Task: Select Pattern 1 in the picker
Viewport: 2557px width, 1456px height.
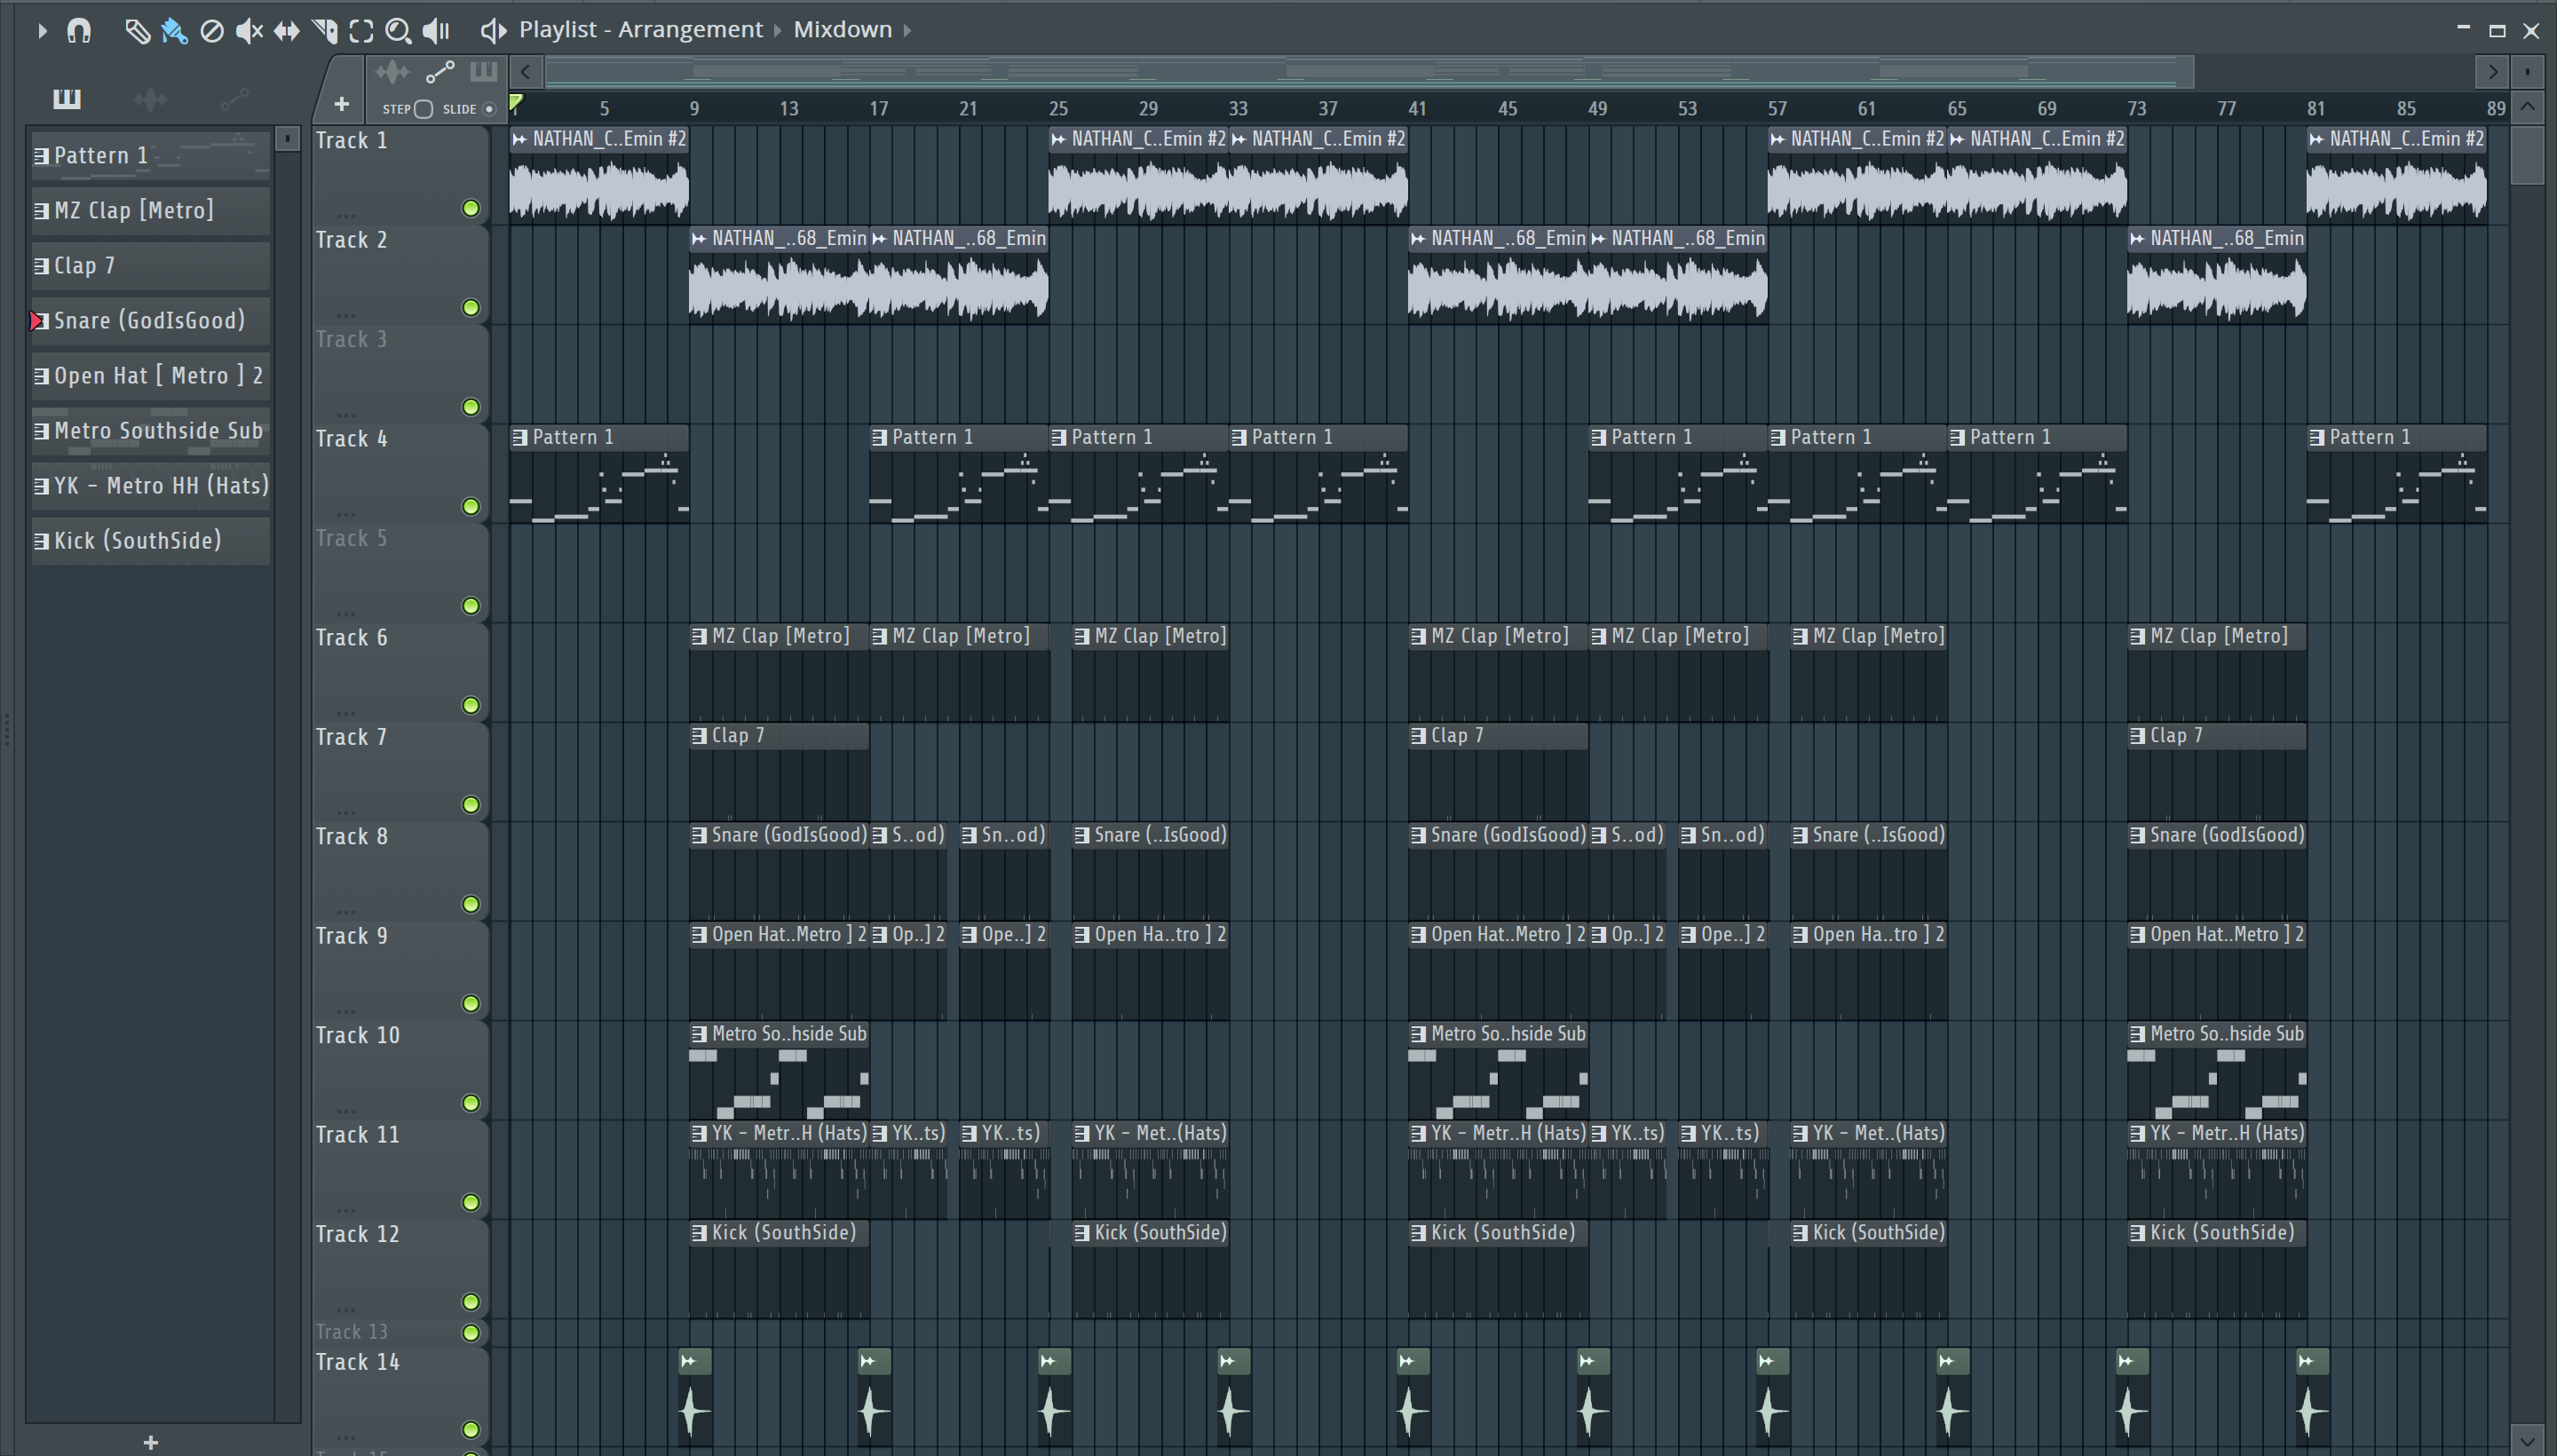Action: pyautogui.click(x=151, y=156)
